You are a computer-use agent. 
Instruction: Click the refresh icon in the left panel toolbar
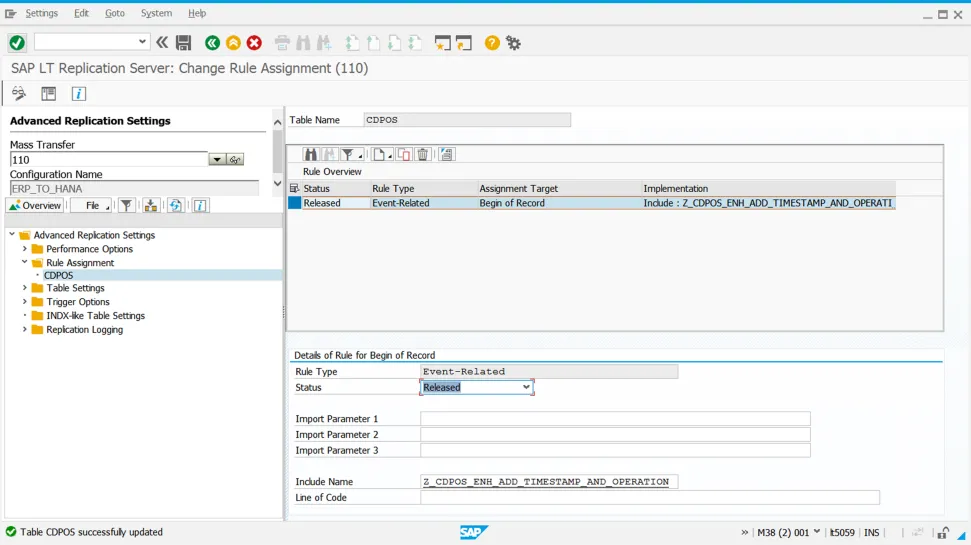[x=175, y=205]
